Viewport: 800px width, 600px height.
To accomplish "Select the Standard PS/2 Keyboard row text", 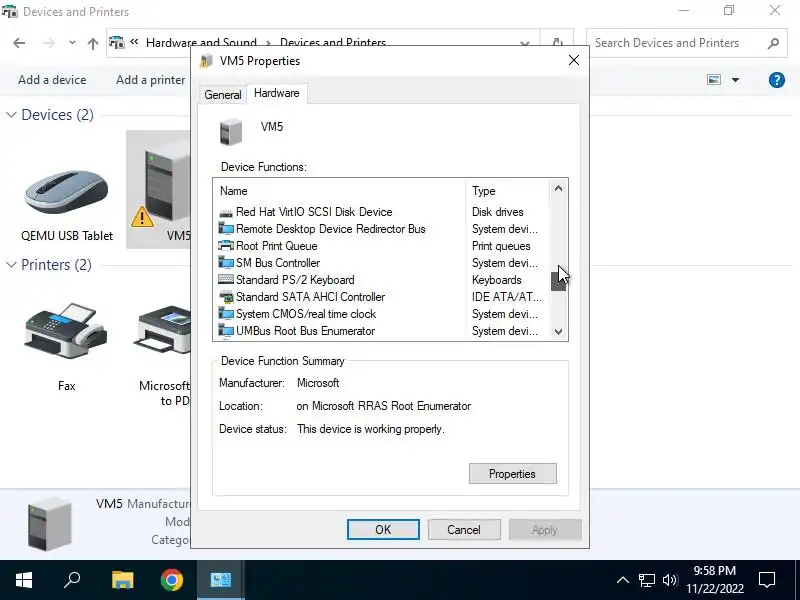I will click(295, 280).
